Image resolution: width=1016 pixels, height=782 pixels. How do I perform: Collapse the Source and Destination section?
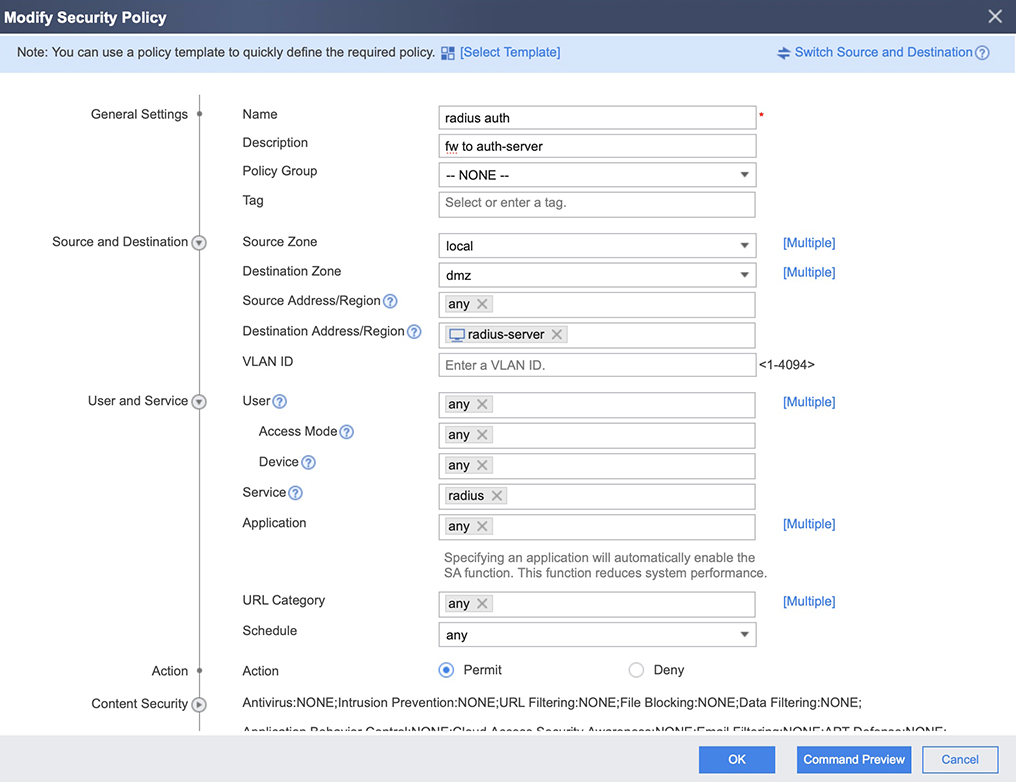(x=199, y=243)
